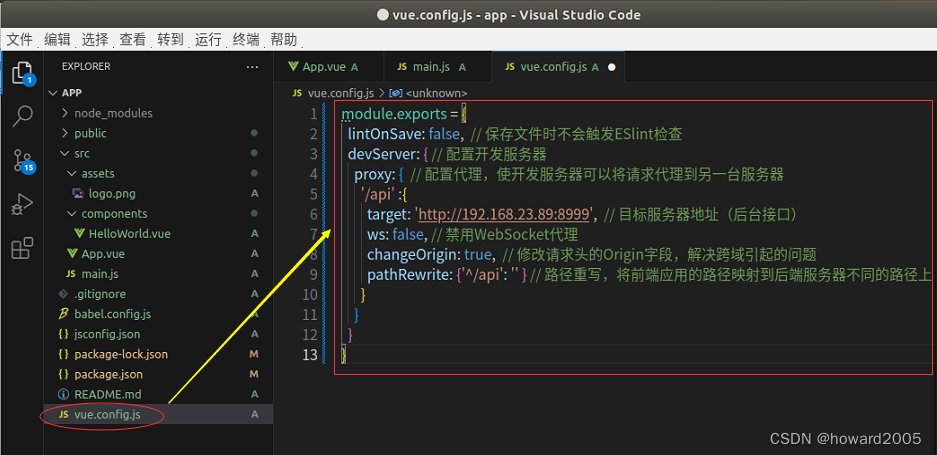The width and height of the screenshot is (937, 455).
Task: Open the 终端 menu
Action: [x=246, y=40]
